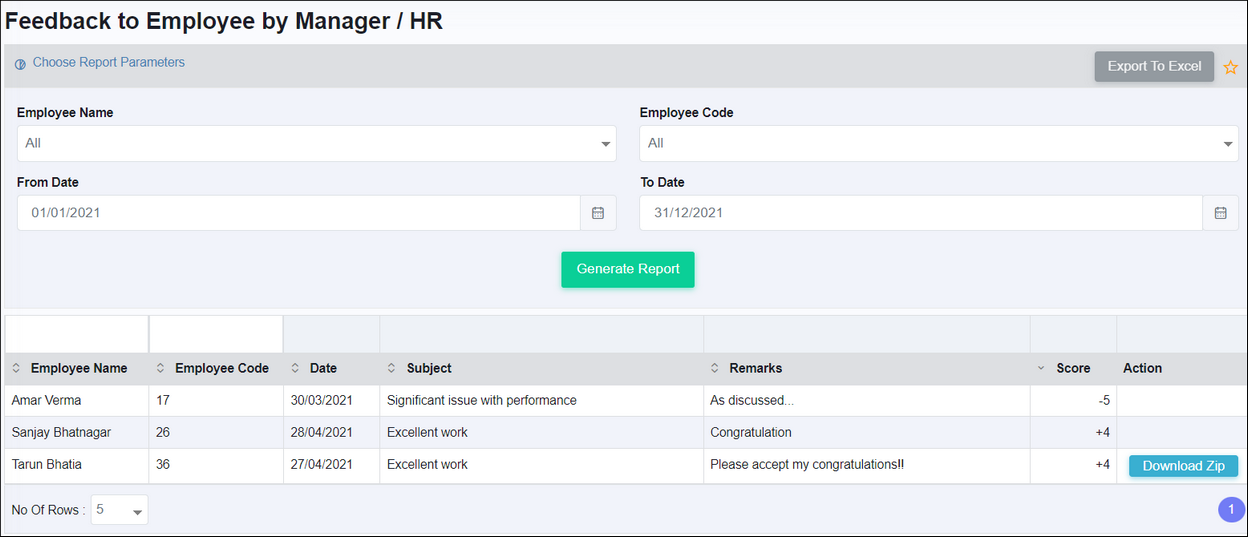Sort by the Subject column arrows
Screen dimensions: 1248x537
tap(392, 369)
